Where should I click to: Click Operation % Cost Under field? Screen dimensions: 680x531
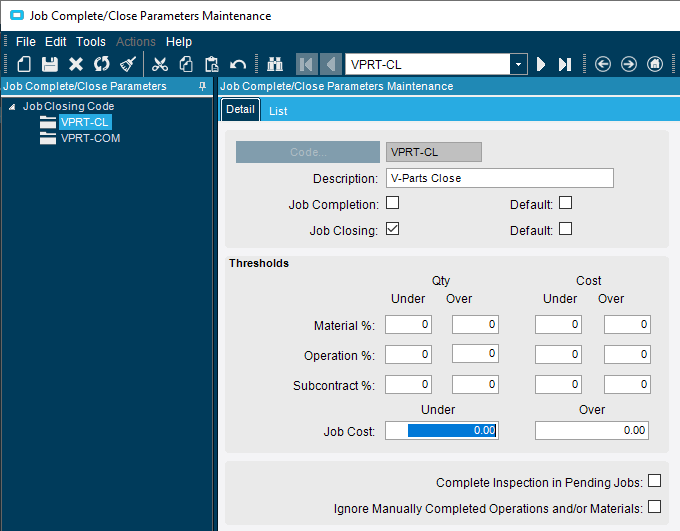pos(558,354)
